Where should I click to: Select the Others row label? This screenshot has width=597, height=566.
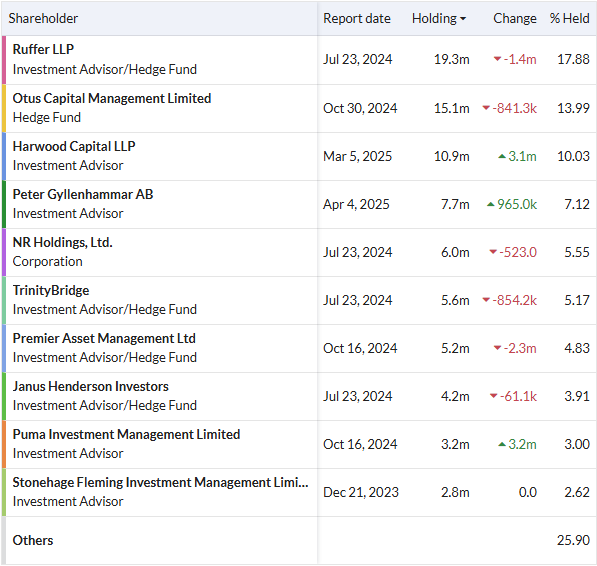[x=33, y=540]
